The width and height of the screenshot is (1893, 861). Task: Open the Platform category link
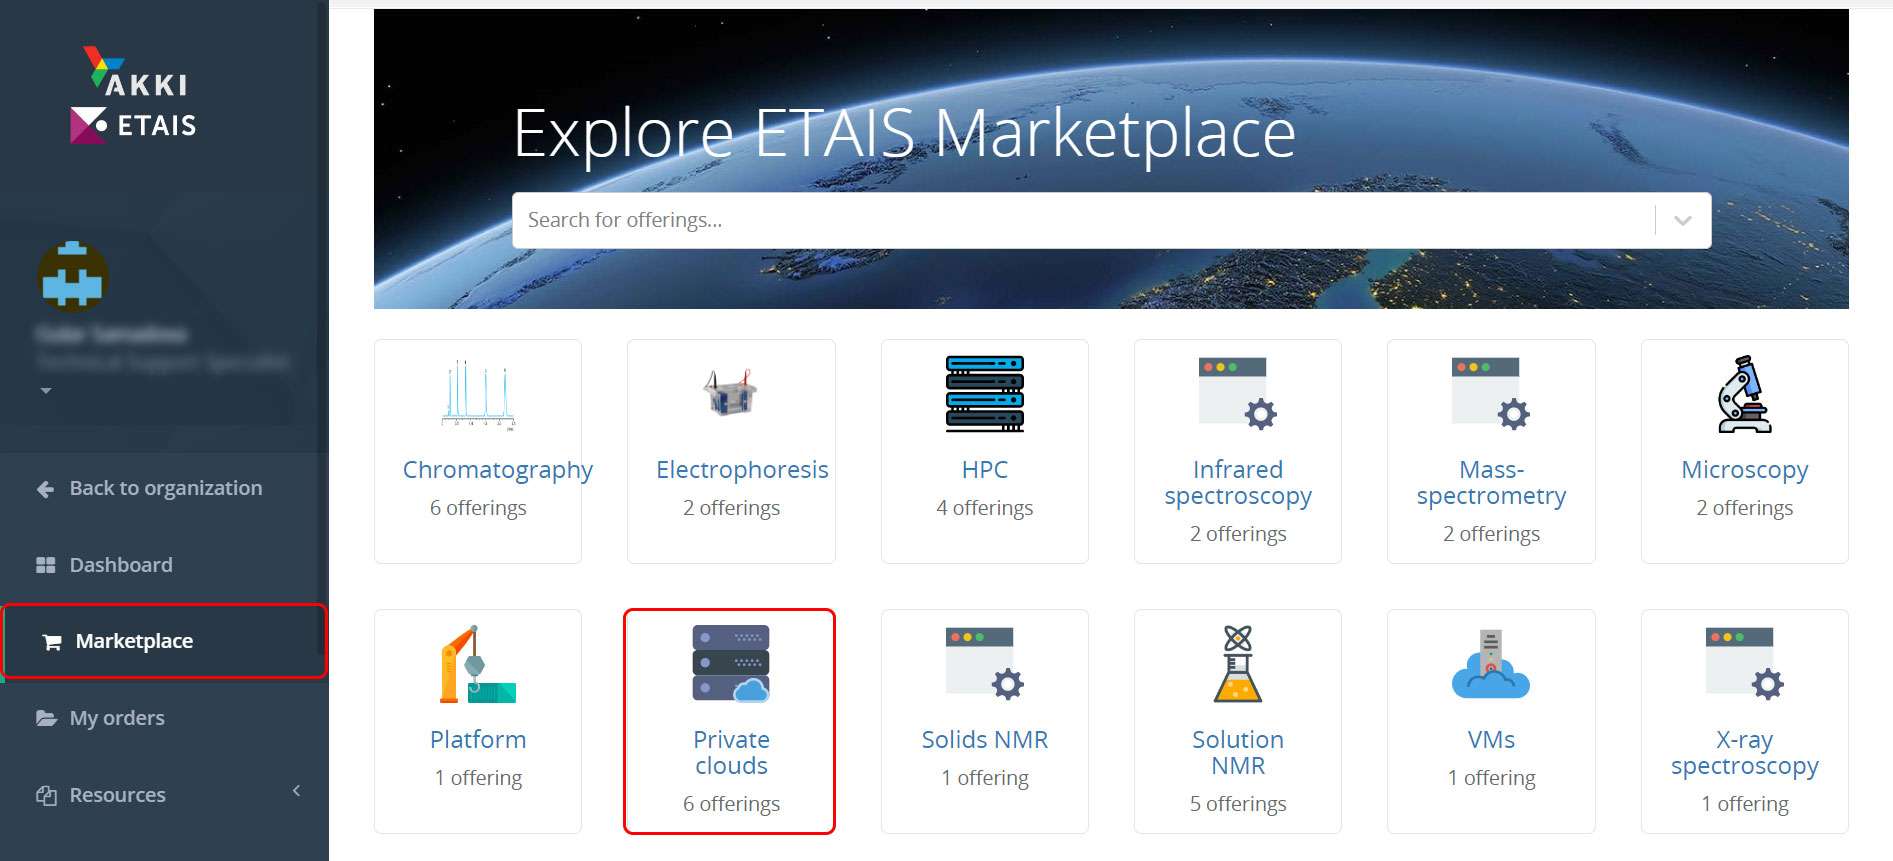pyautogui.click(x=478, y=740)
